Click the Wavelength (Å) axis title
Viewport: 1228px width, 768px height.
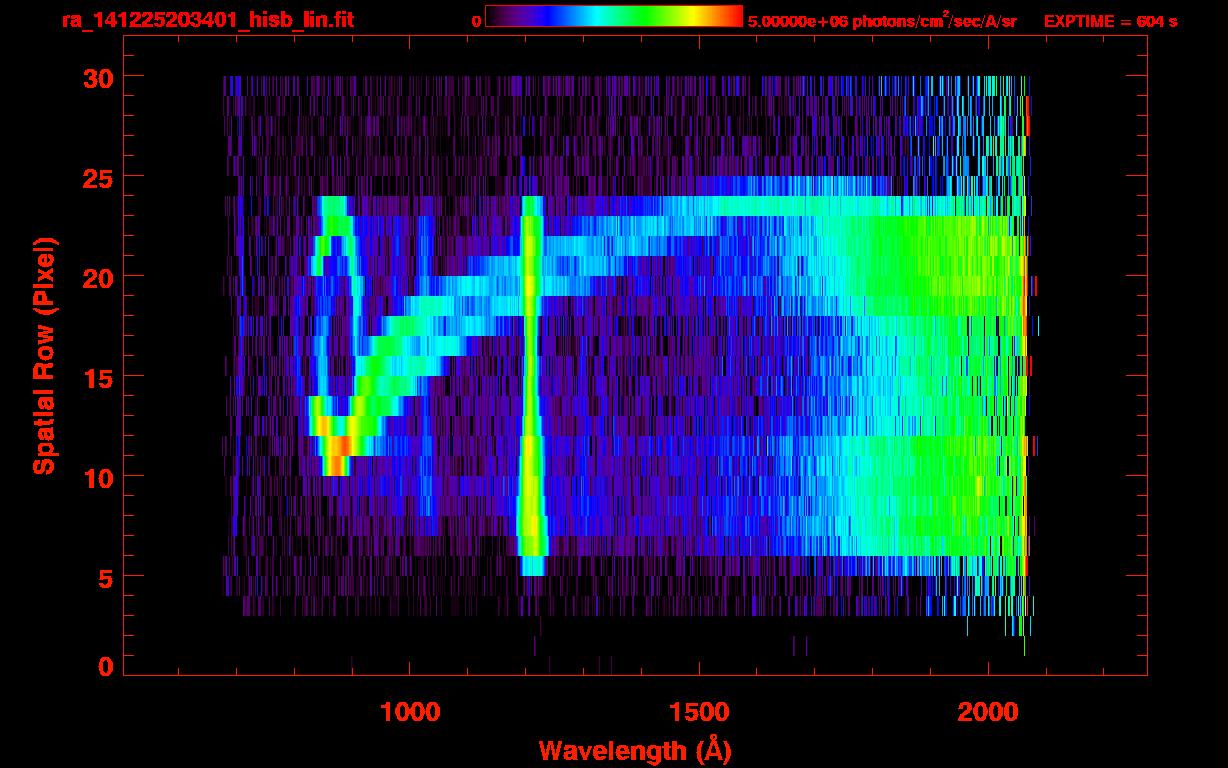point(634,750)
